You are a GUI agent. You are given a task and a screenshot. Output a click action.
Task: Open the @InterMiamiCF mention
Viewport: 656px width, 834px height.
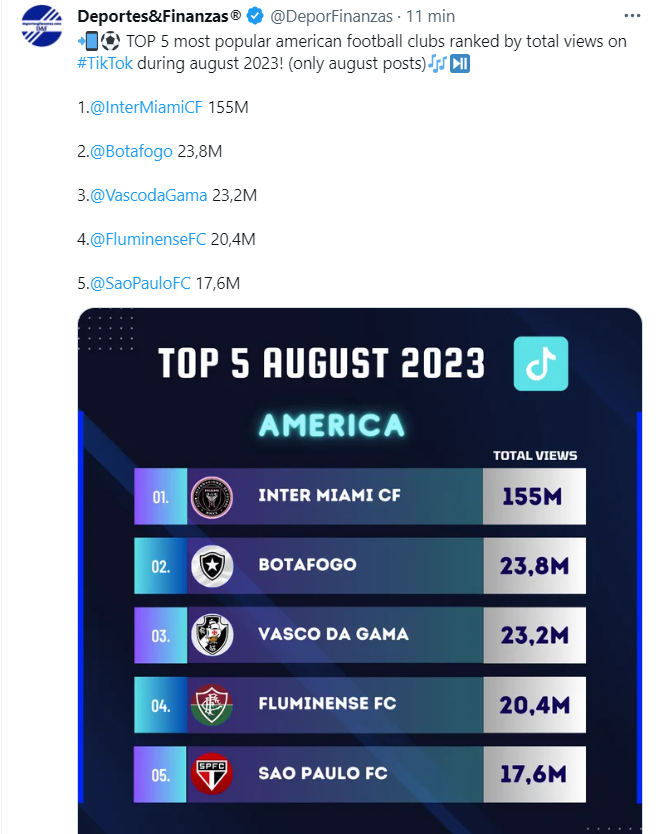point(146,107)
